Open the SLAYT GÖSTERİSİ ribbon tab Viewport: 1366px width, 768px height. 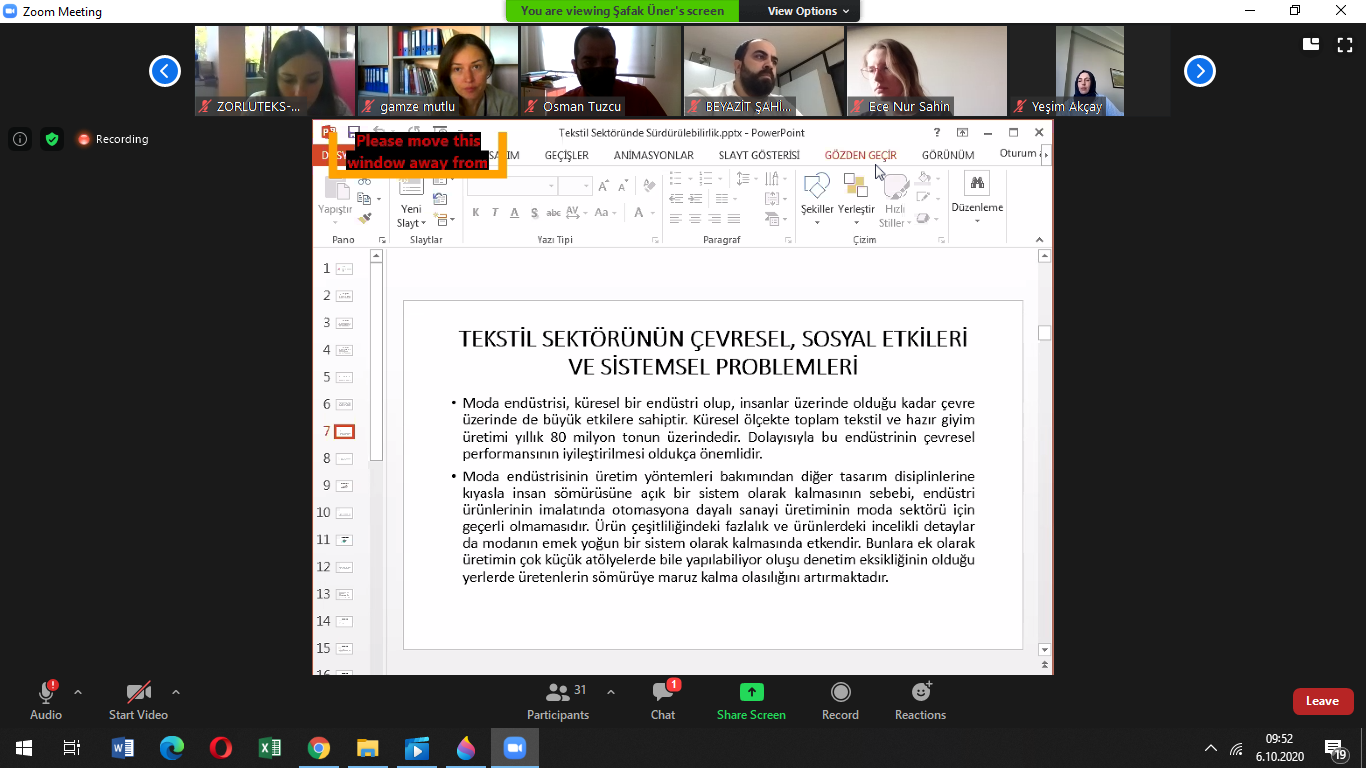tap(759, 155)
